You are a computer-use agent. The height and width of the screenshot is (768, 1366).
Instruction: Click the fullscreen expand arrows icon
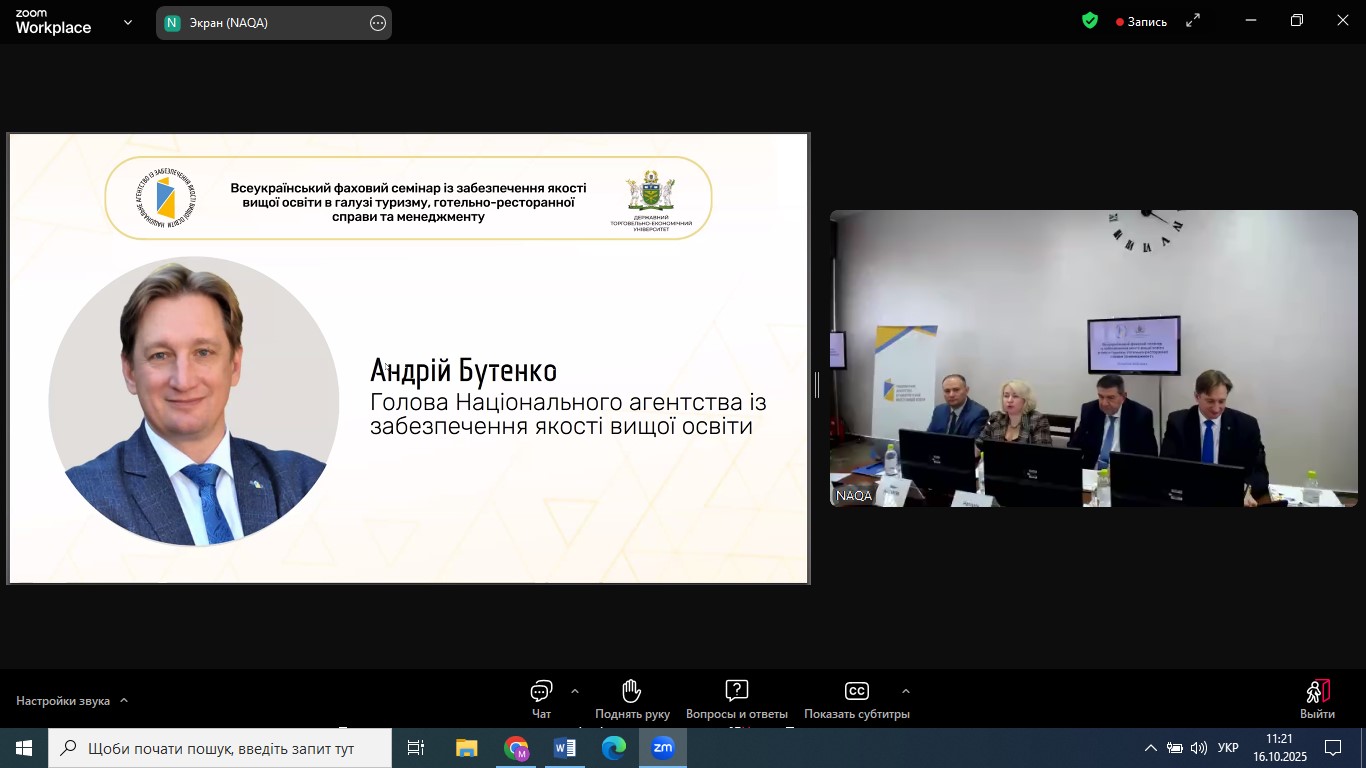point(1193,21)
